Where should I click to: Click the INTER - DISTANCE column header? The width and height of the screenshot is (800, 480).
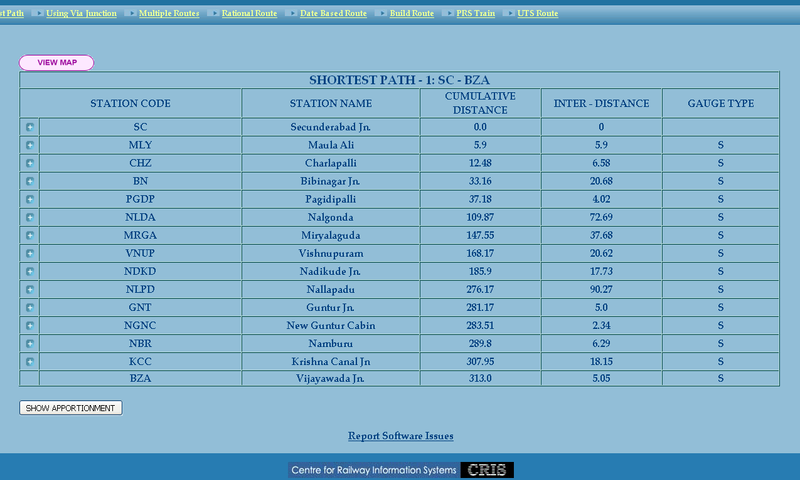602,104
